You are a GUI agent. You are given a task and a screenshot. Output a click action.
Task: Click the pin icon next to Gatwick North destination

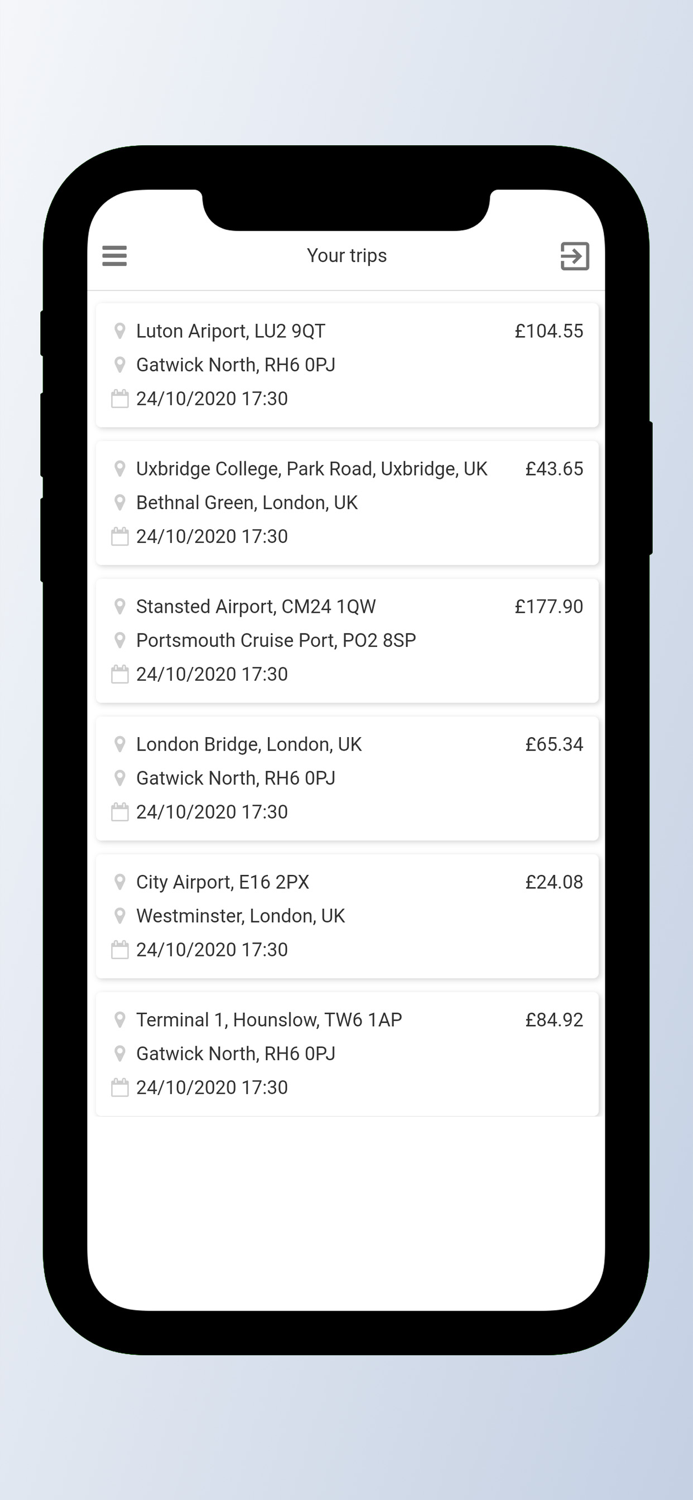point(120,365)
